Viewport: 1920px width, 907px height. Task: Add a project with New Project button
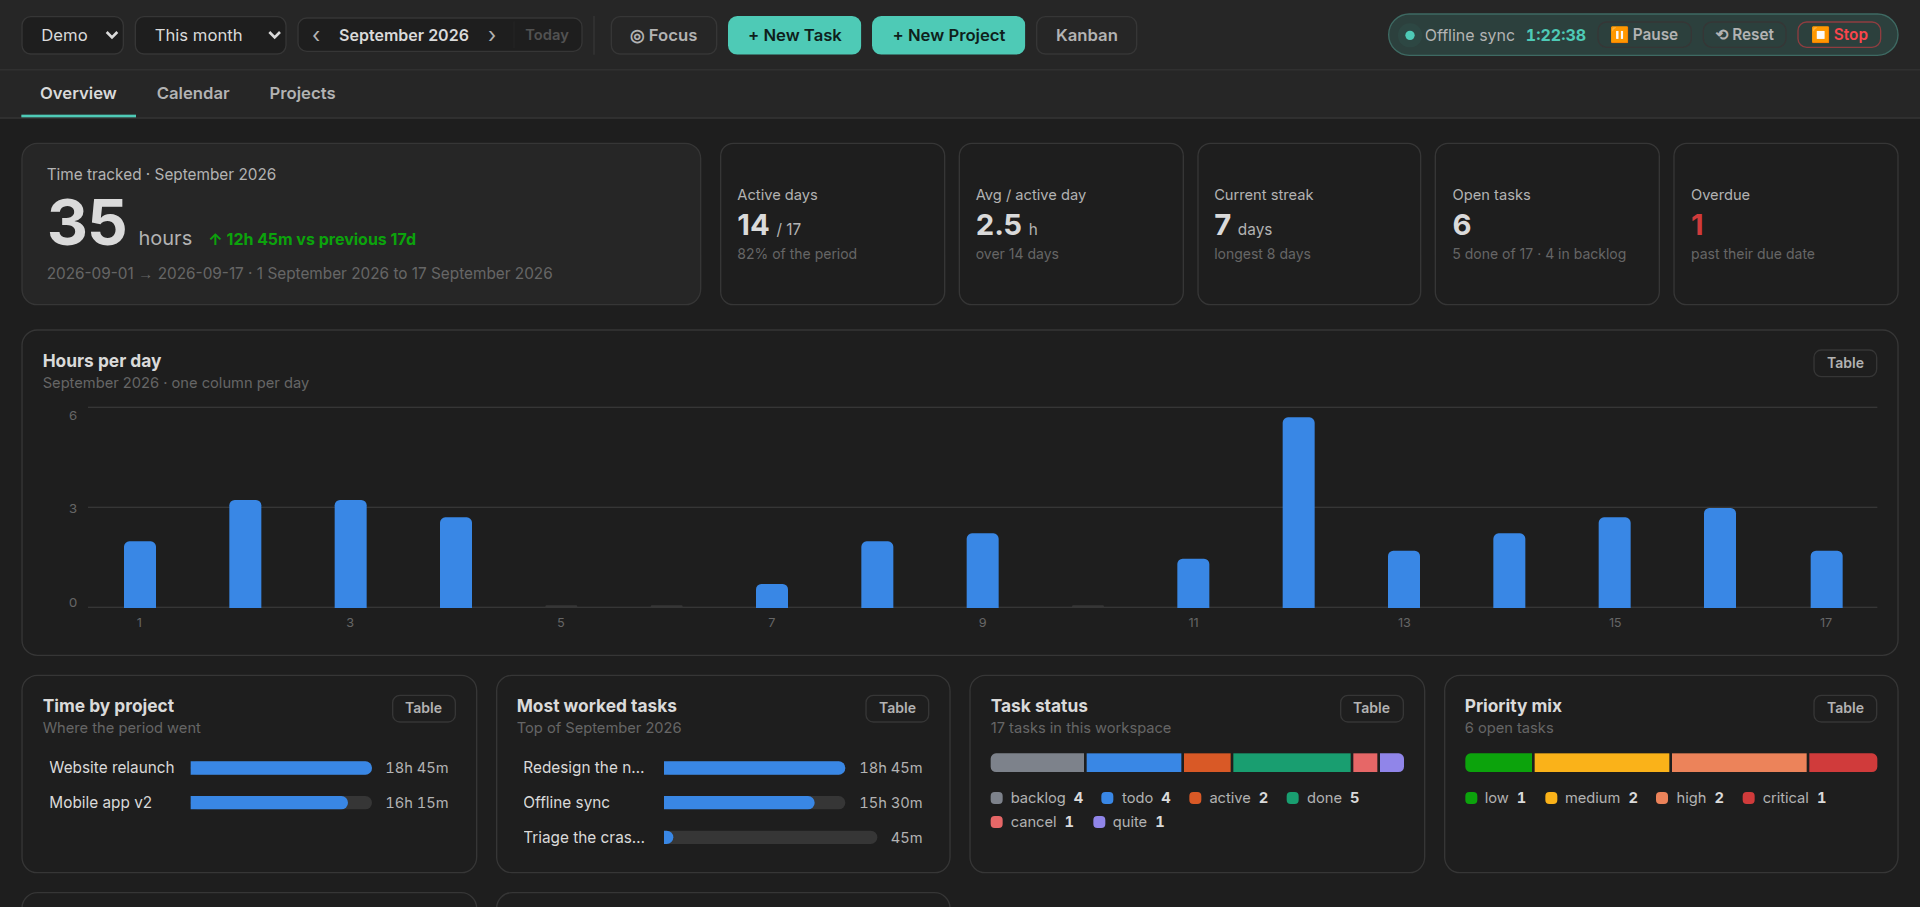(x=948, y=35)
